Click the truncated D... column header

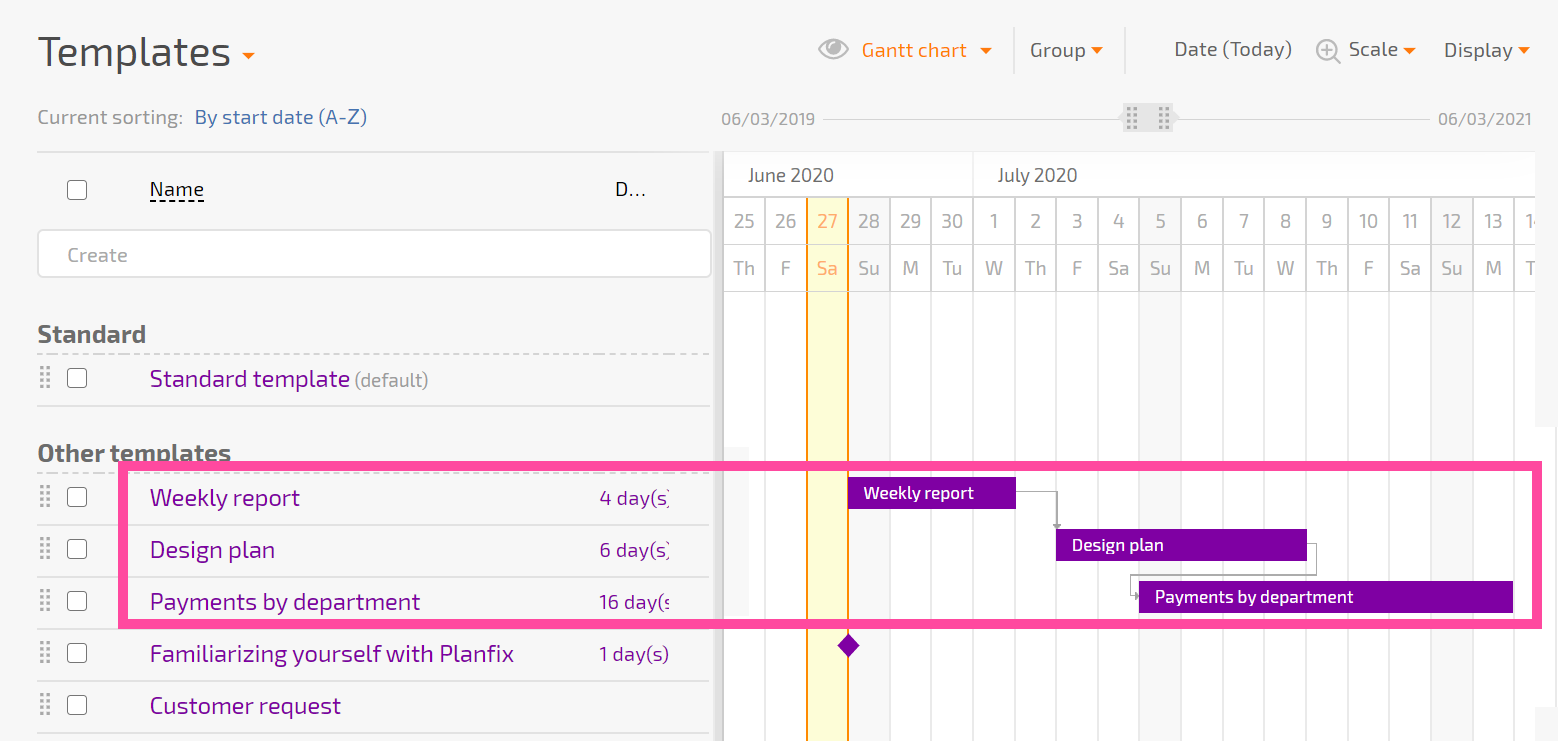[630, 189]
